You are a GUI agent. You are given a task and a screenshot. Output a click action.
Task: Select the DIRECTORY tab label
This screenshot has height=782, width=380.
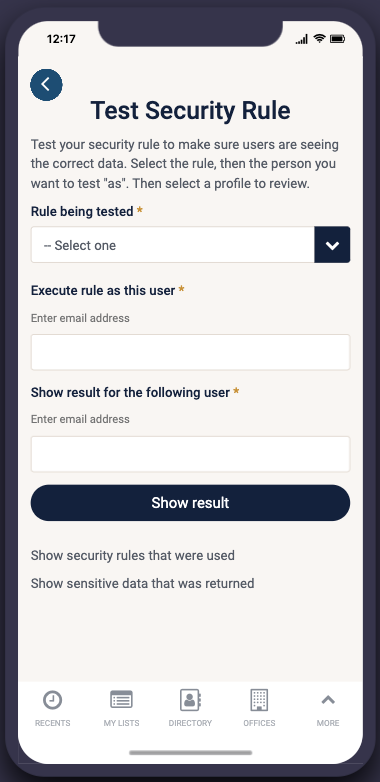click(190, 723)
